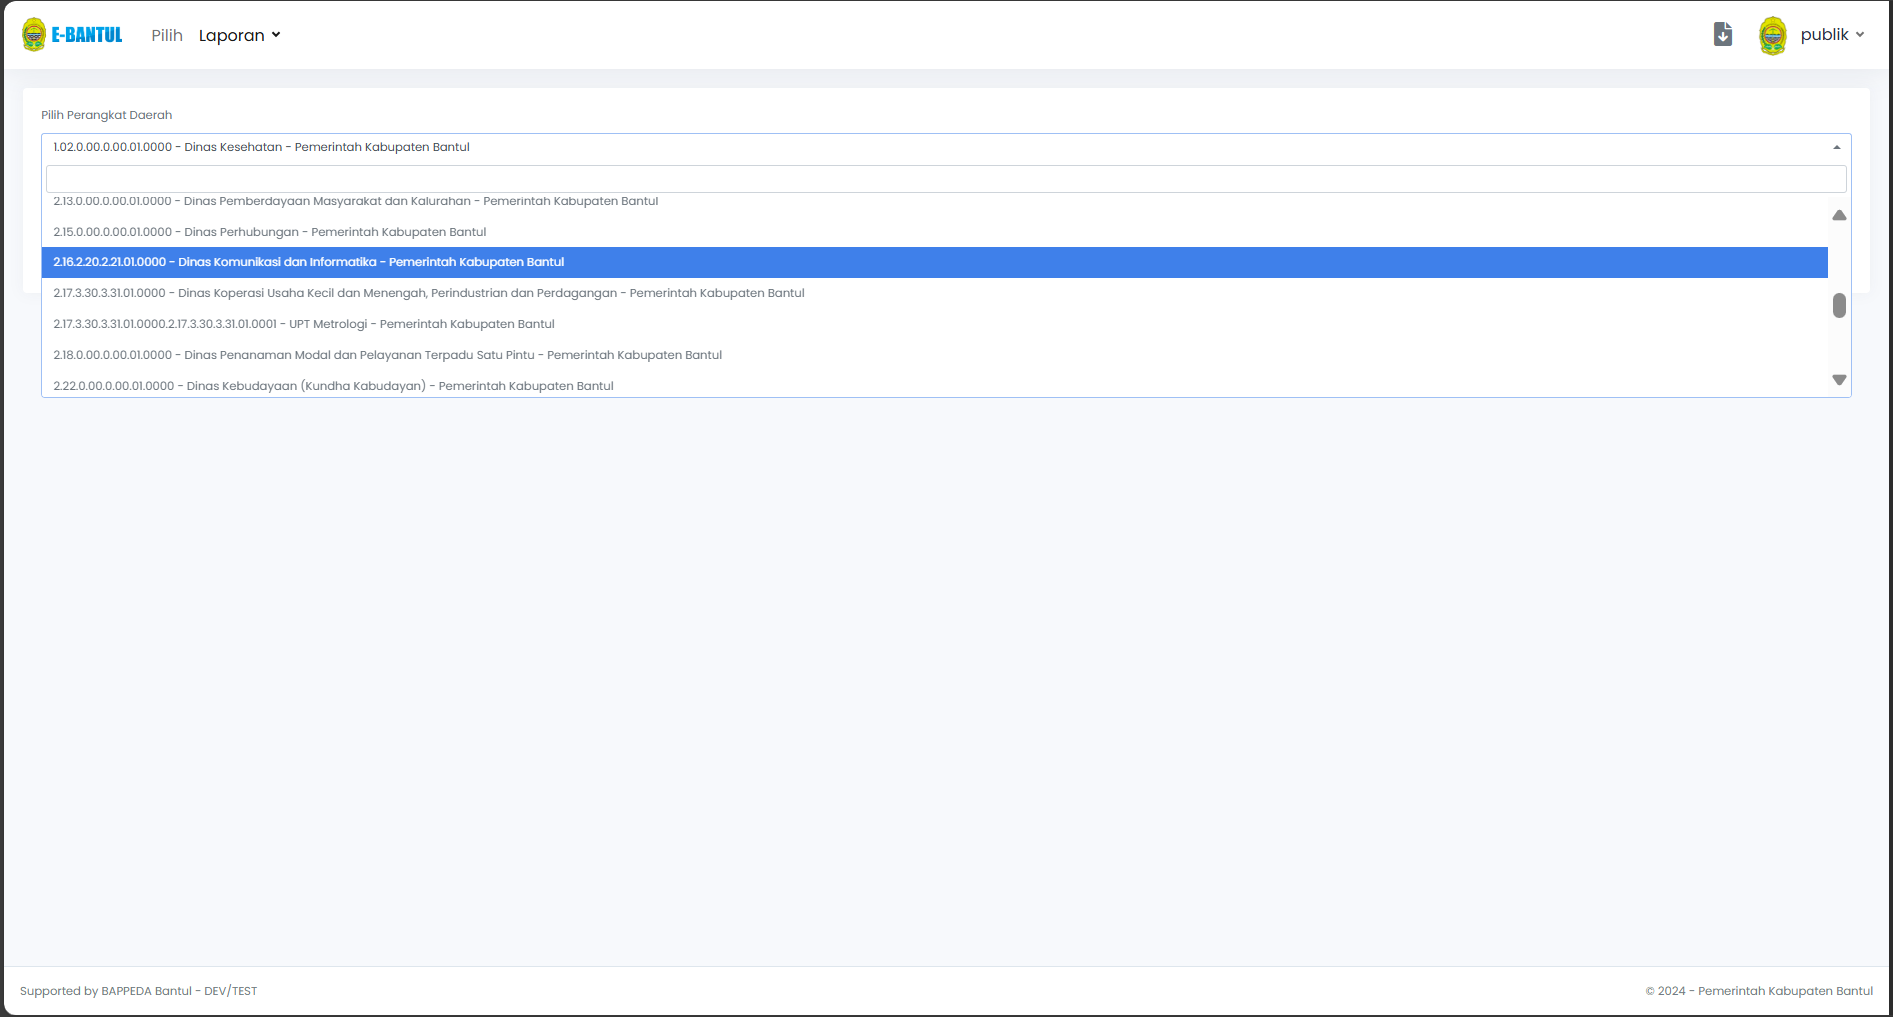Pick the UPT Metrologi option

tap(935, 324)
